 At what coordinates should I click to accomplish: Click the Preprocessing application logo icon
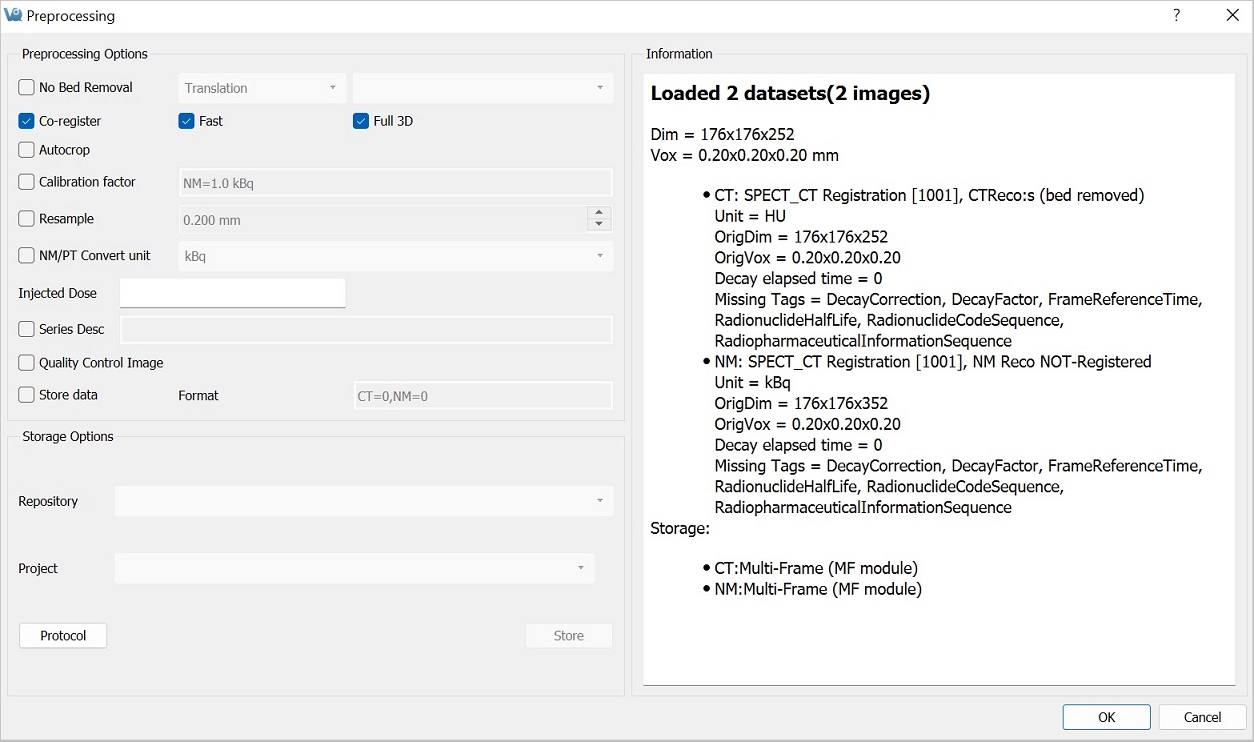point(15,15)
